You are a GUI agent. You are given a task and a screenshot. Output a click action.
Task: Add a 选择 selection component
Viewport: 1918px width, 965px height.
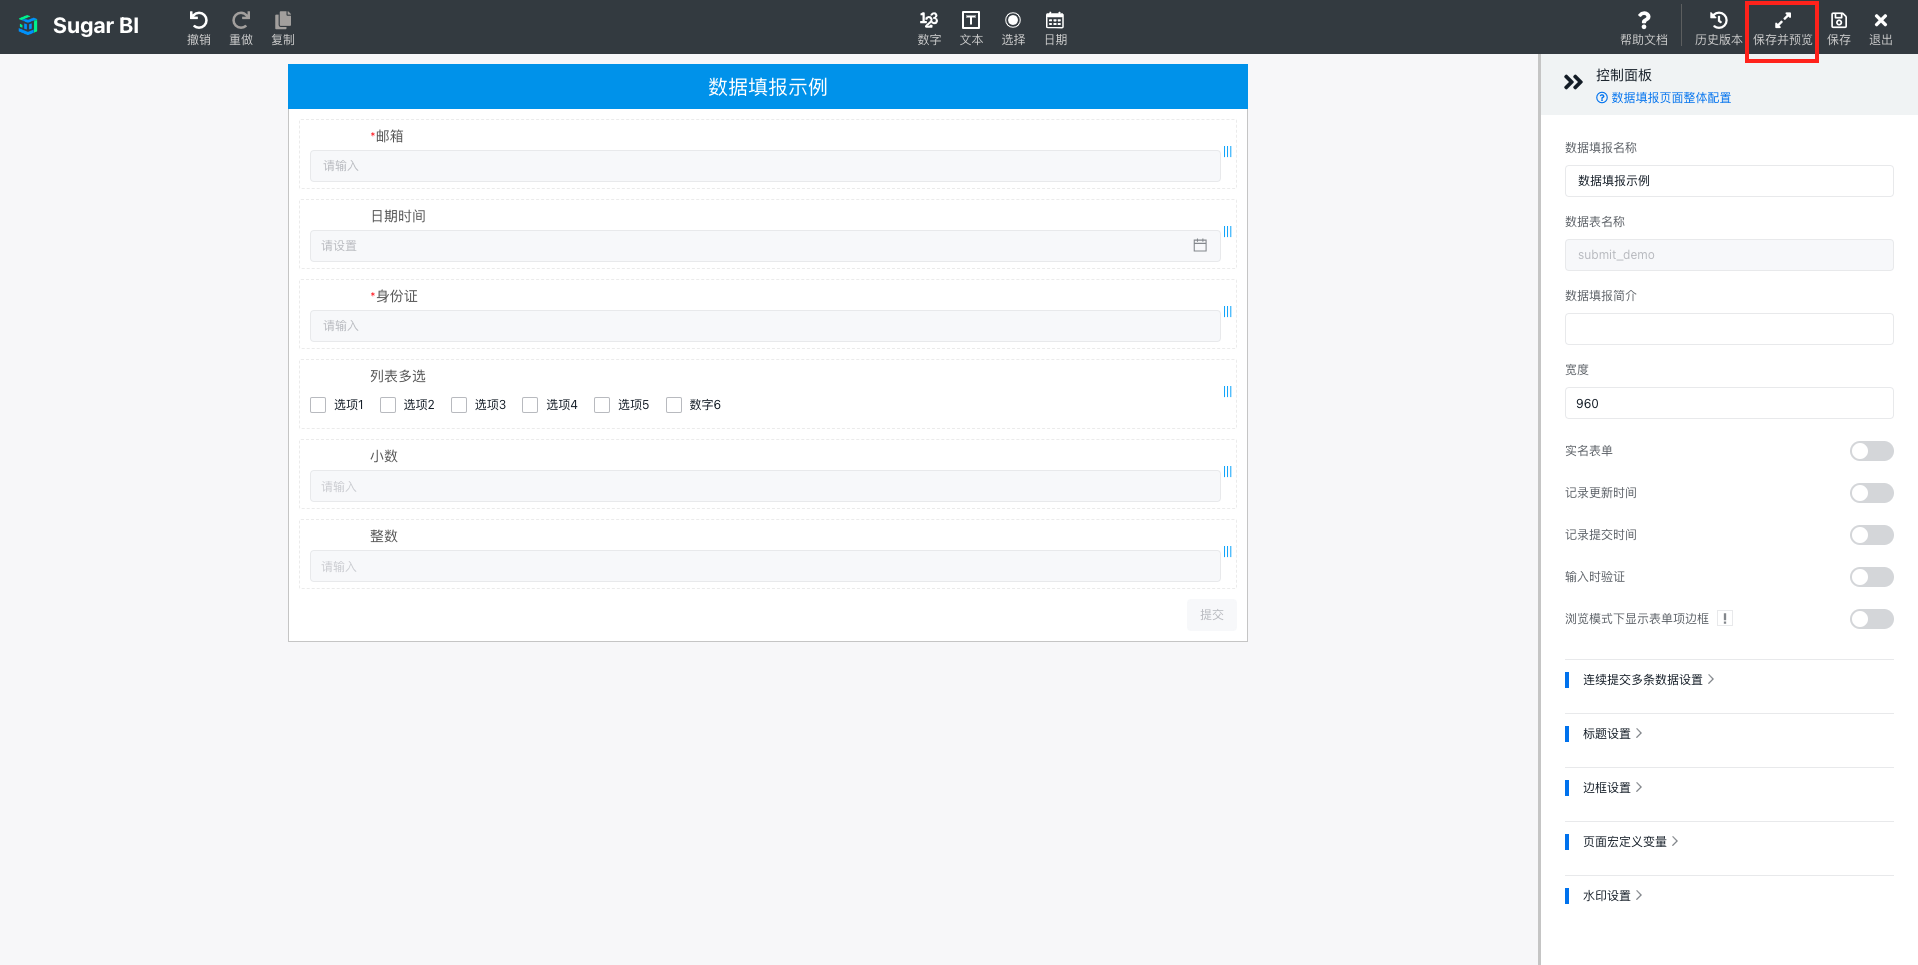(x=1013, y=28)
